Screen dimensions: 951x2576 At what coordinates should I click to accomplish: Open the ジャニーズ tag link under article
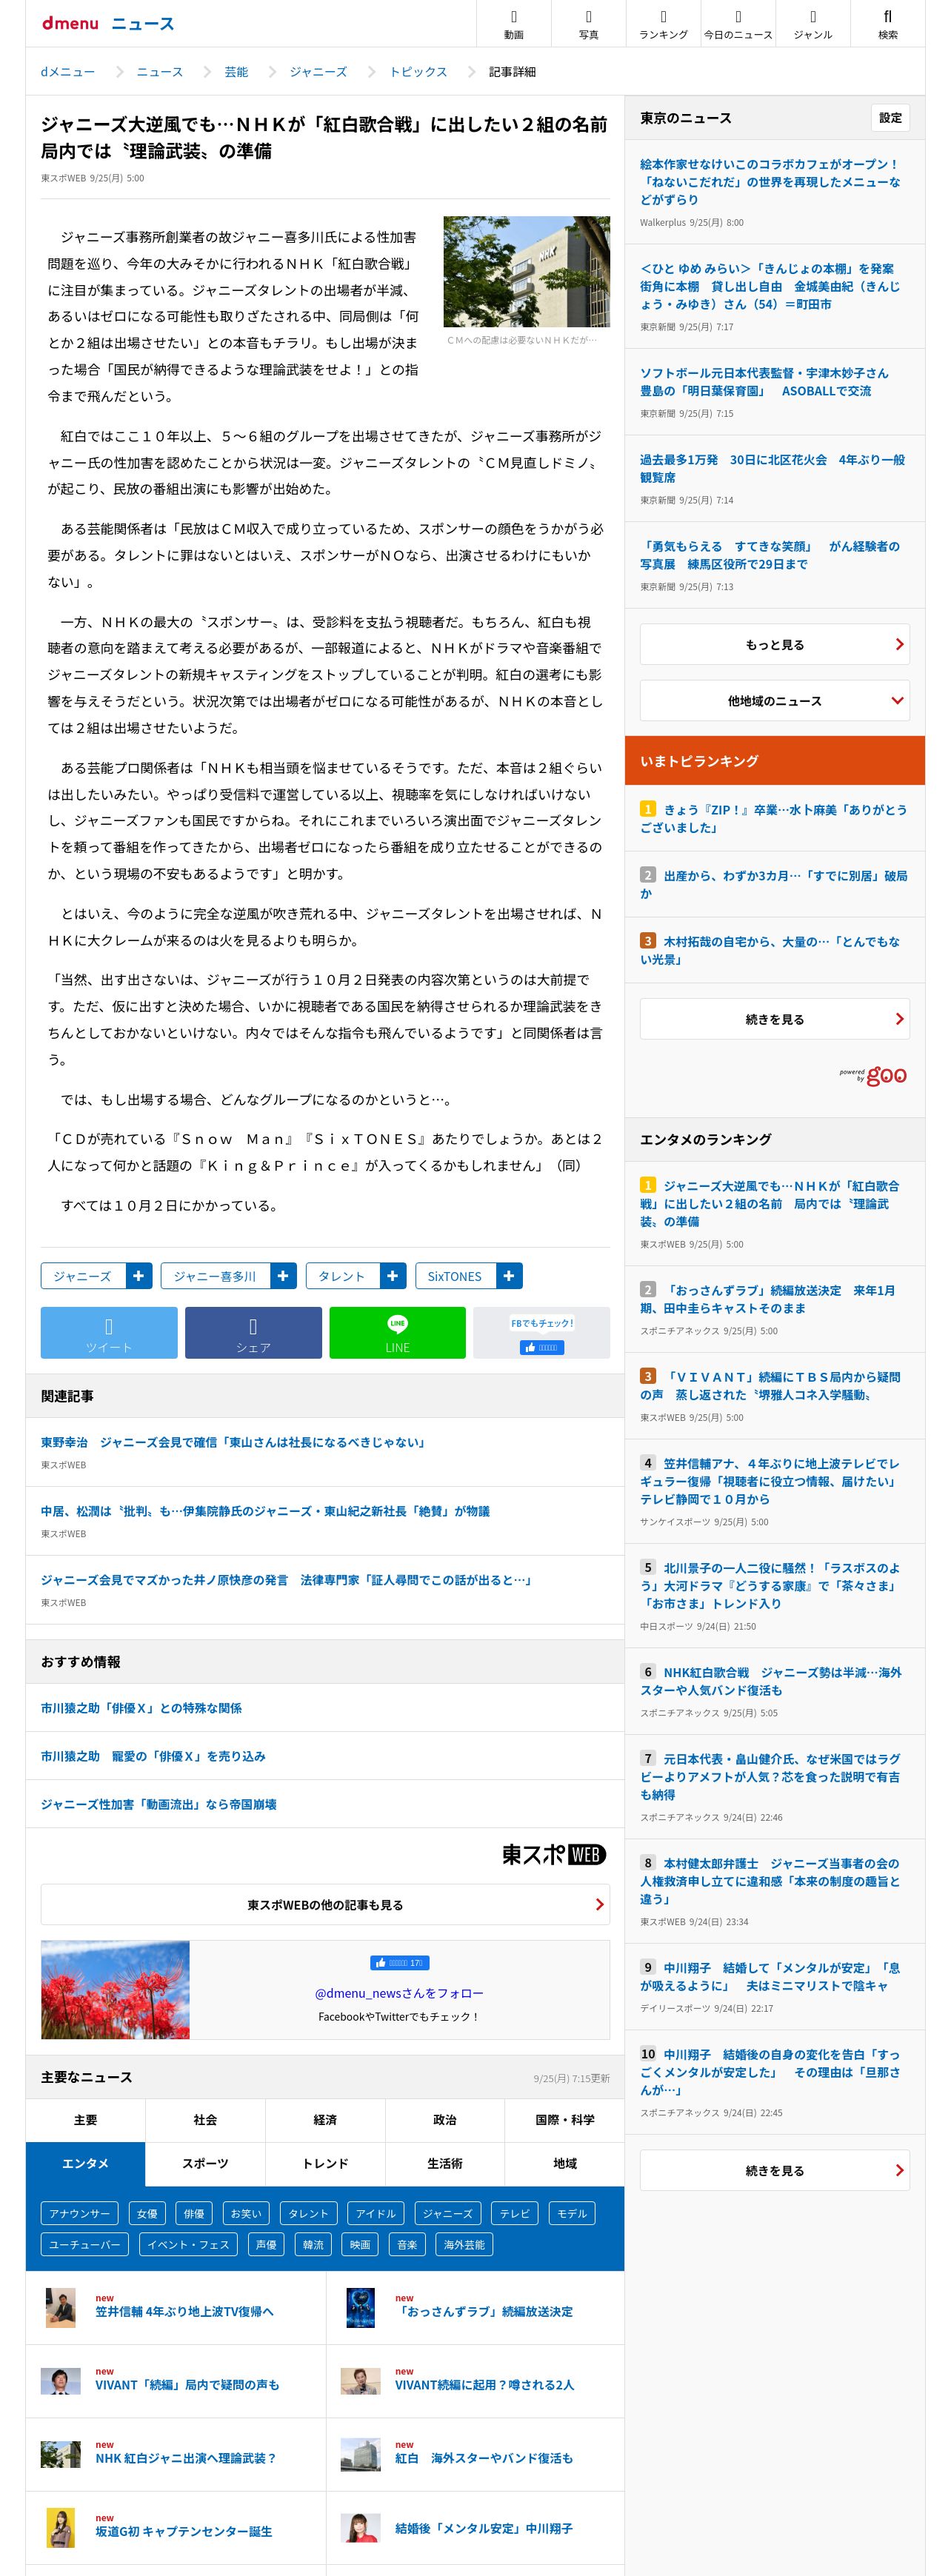pos(83,1276)
